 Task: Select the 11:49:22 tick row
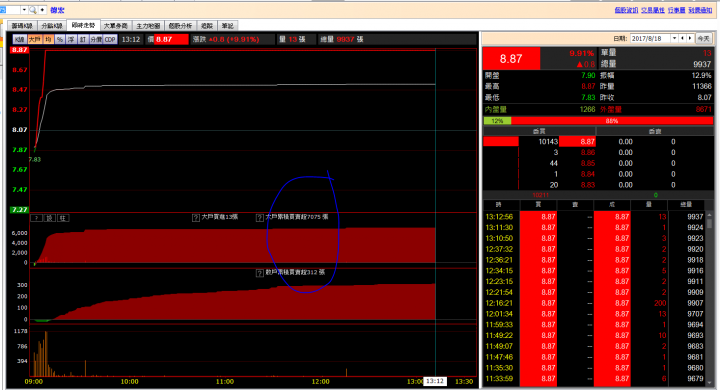[594, 336]
